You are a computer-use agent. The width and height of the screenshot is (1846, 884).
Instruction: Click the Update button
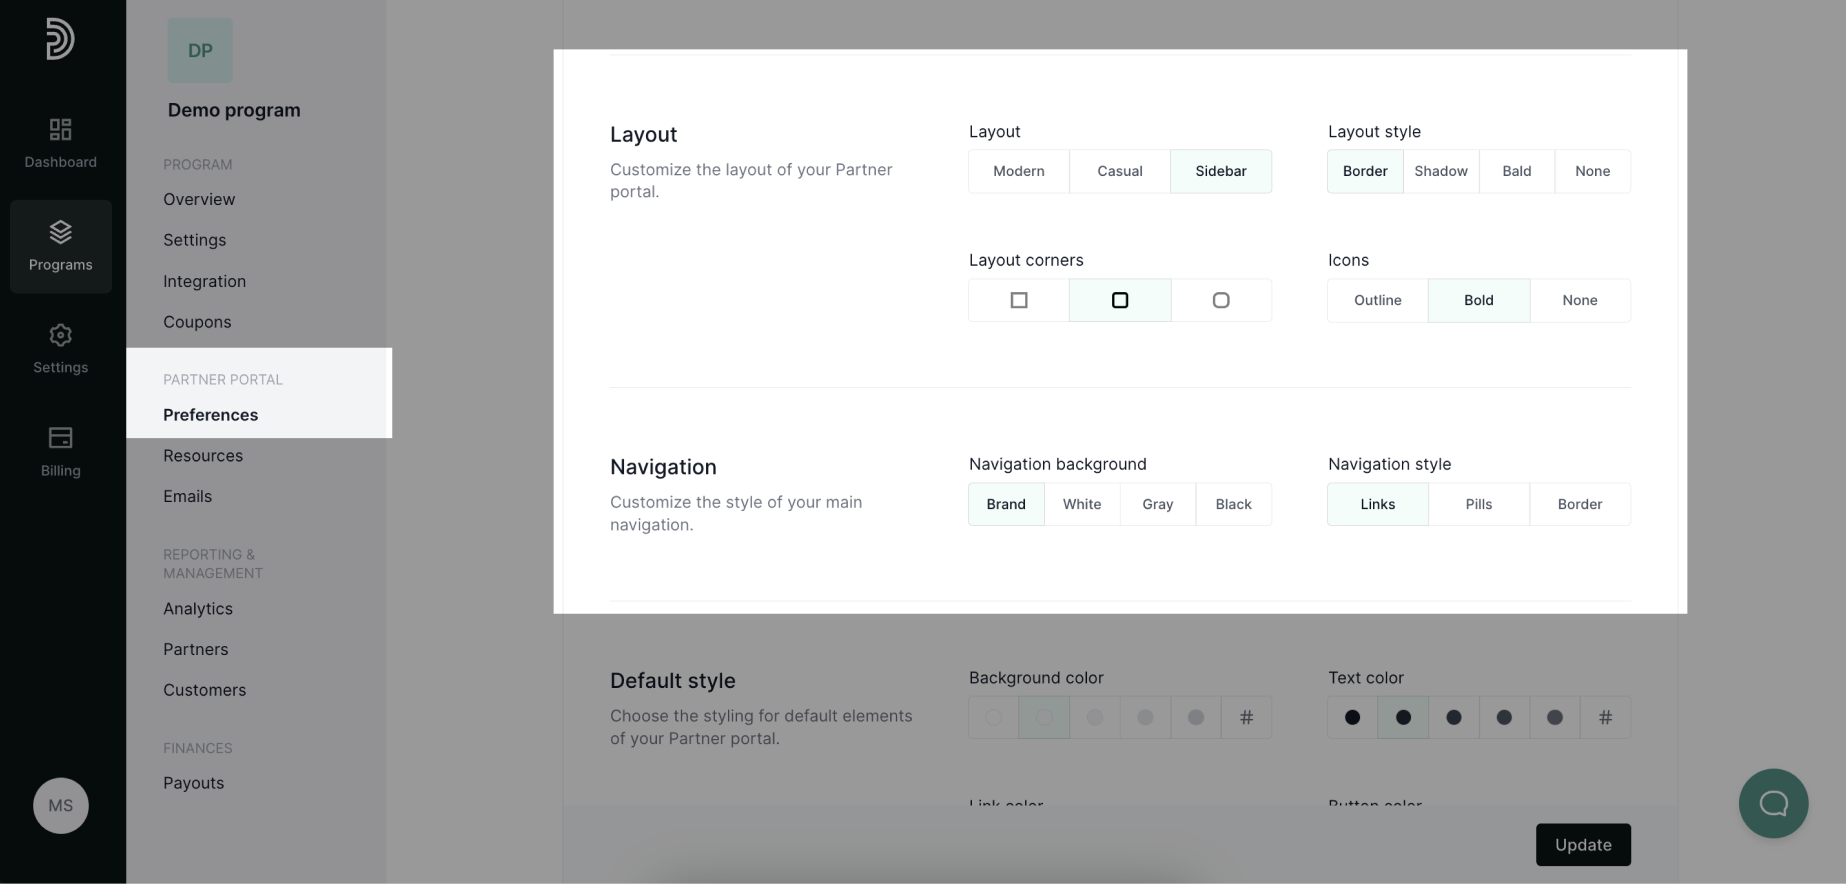coord(1583,845)
